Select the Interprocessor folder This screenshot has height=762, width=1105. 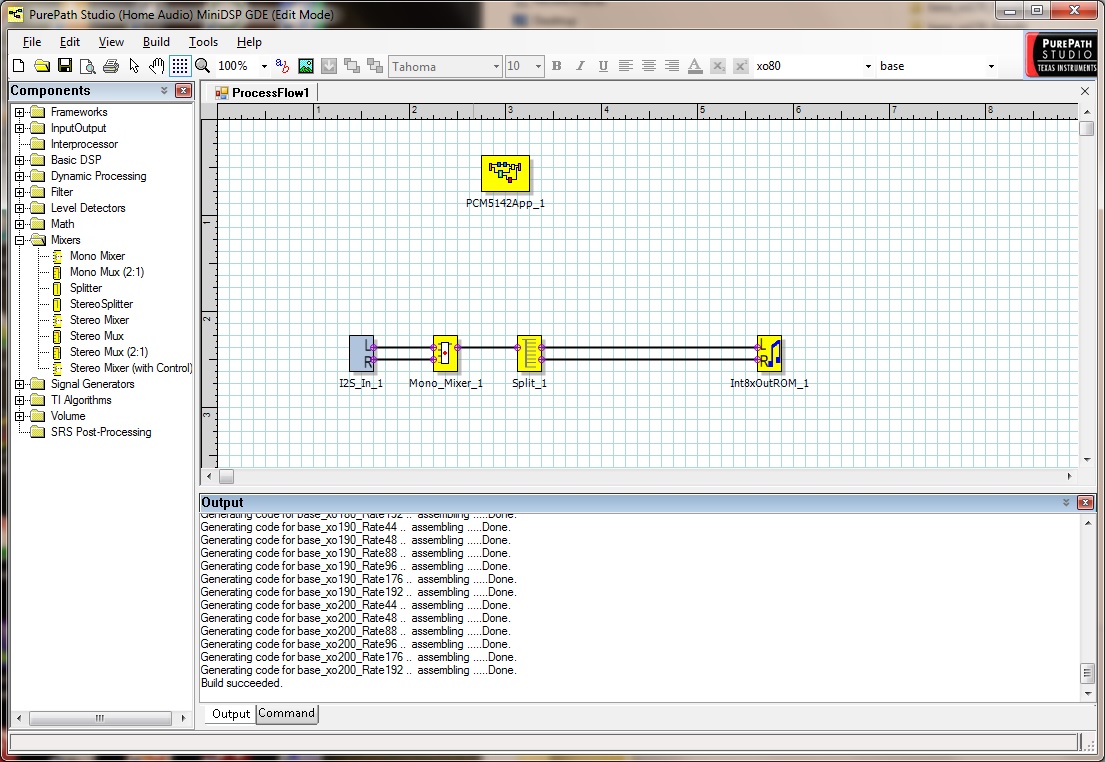(84, 144)
